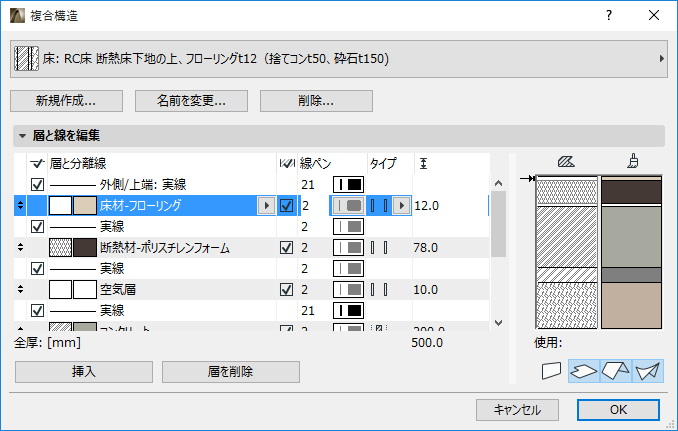
Task: Toggle the fill pen checkbox for 空気層
Action: click(286, 290)
